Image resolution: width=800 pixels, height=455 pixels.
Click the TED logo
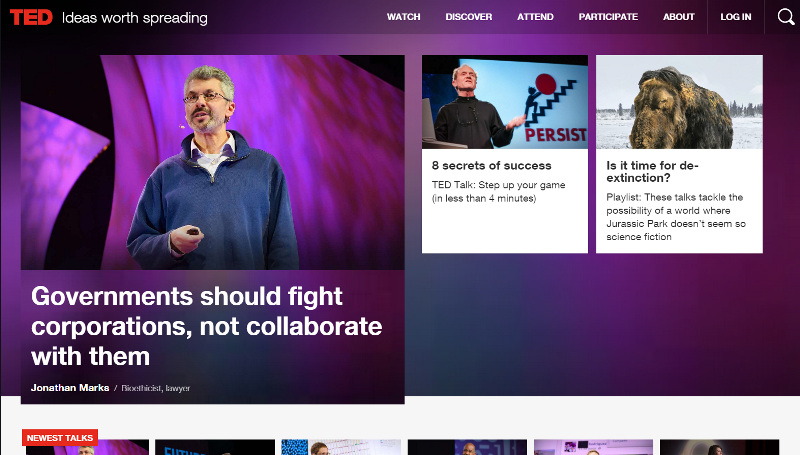pyautogui.click(x=31, y=17)
